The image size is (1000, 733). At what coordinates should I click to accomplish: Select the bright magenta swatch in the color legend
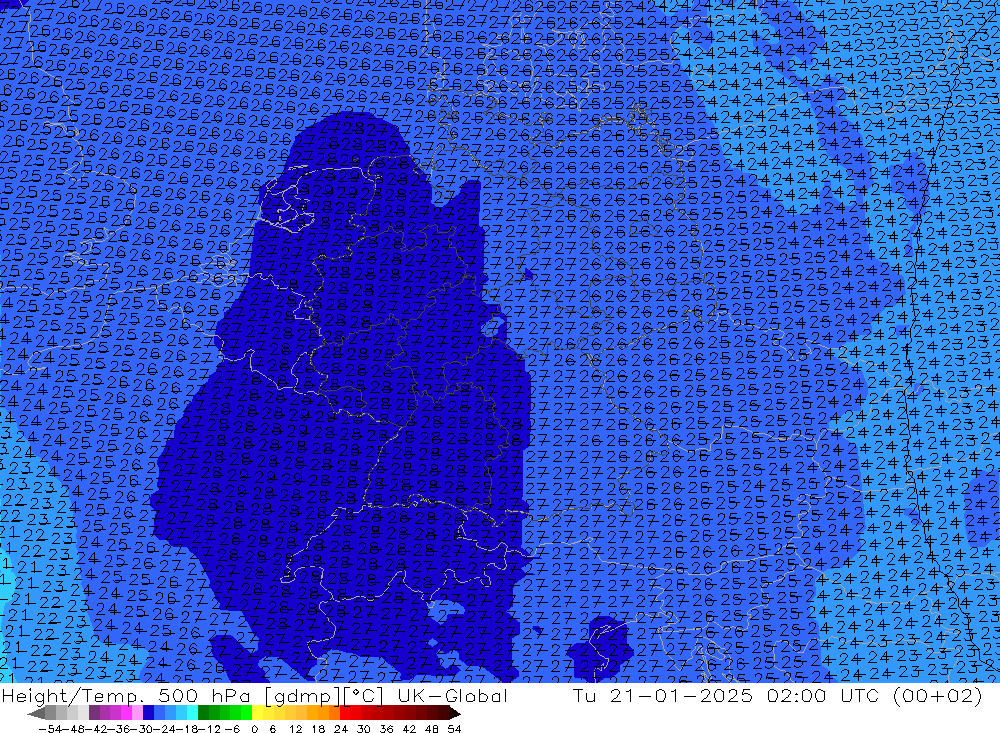126,713
